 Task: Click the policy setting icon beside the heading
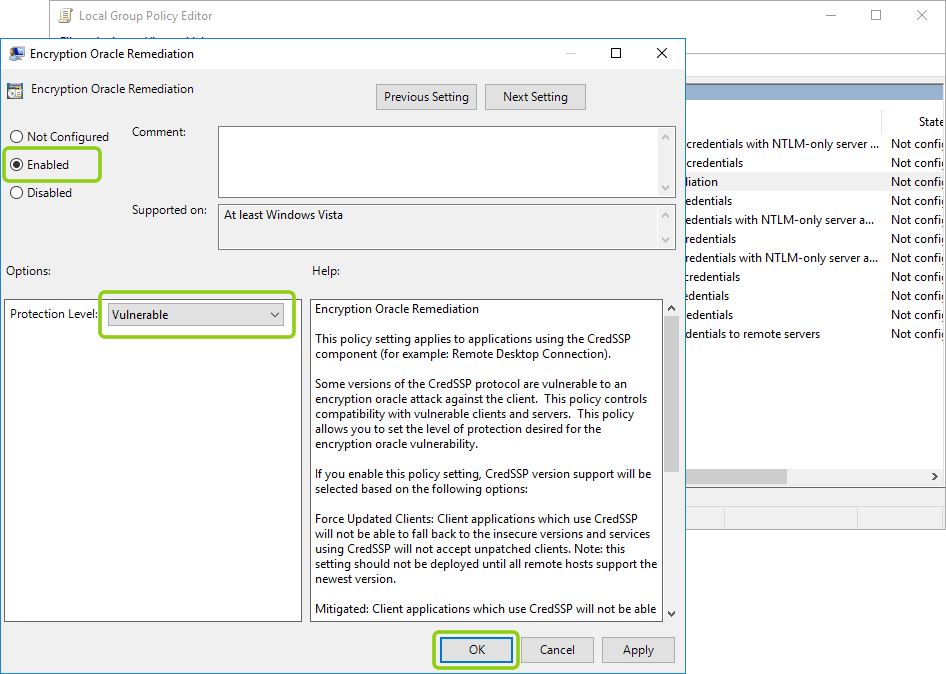pyautogui.click(x=15, y=90)
